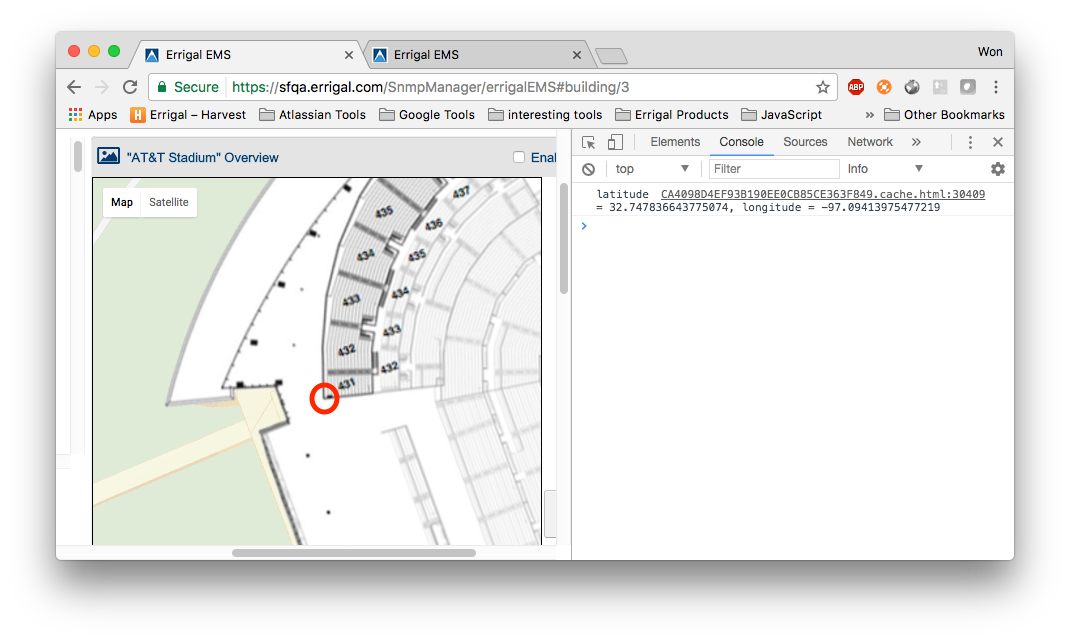Screen dimensions: 1070x640
Task: Click the AdBlock Plus extension icon
Action: point(856,87)
